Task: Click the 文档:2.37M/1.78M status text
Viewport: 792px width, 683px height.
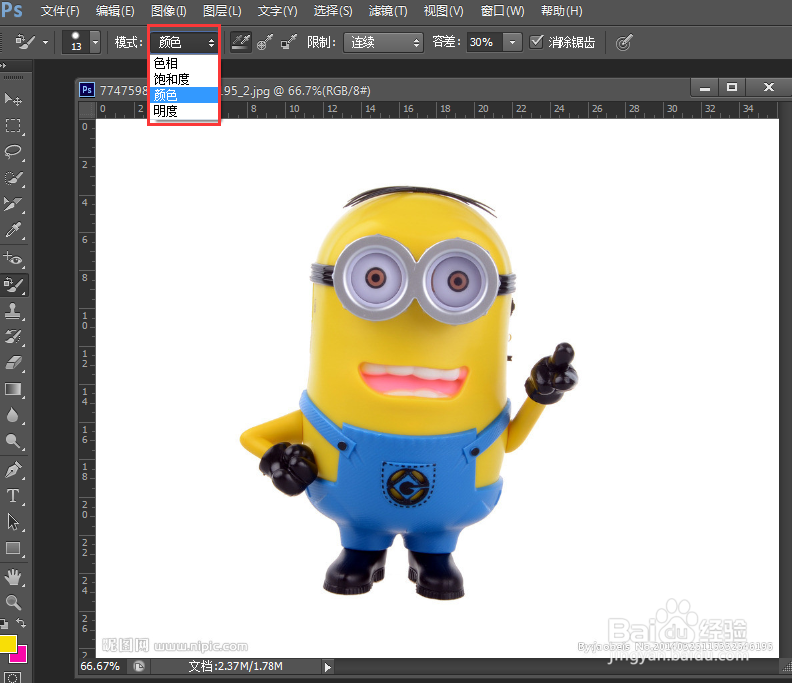Action: (x=235, y=666)
